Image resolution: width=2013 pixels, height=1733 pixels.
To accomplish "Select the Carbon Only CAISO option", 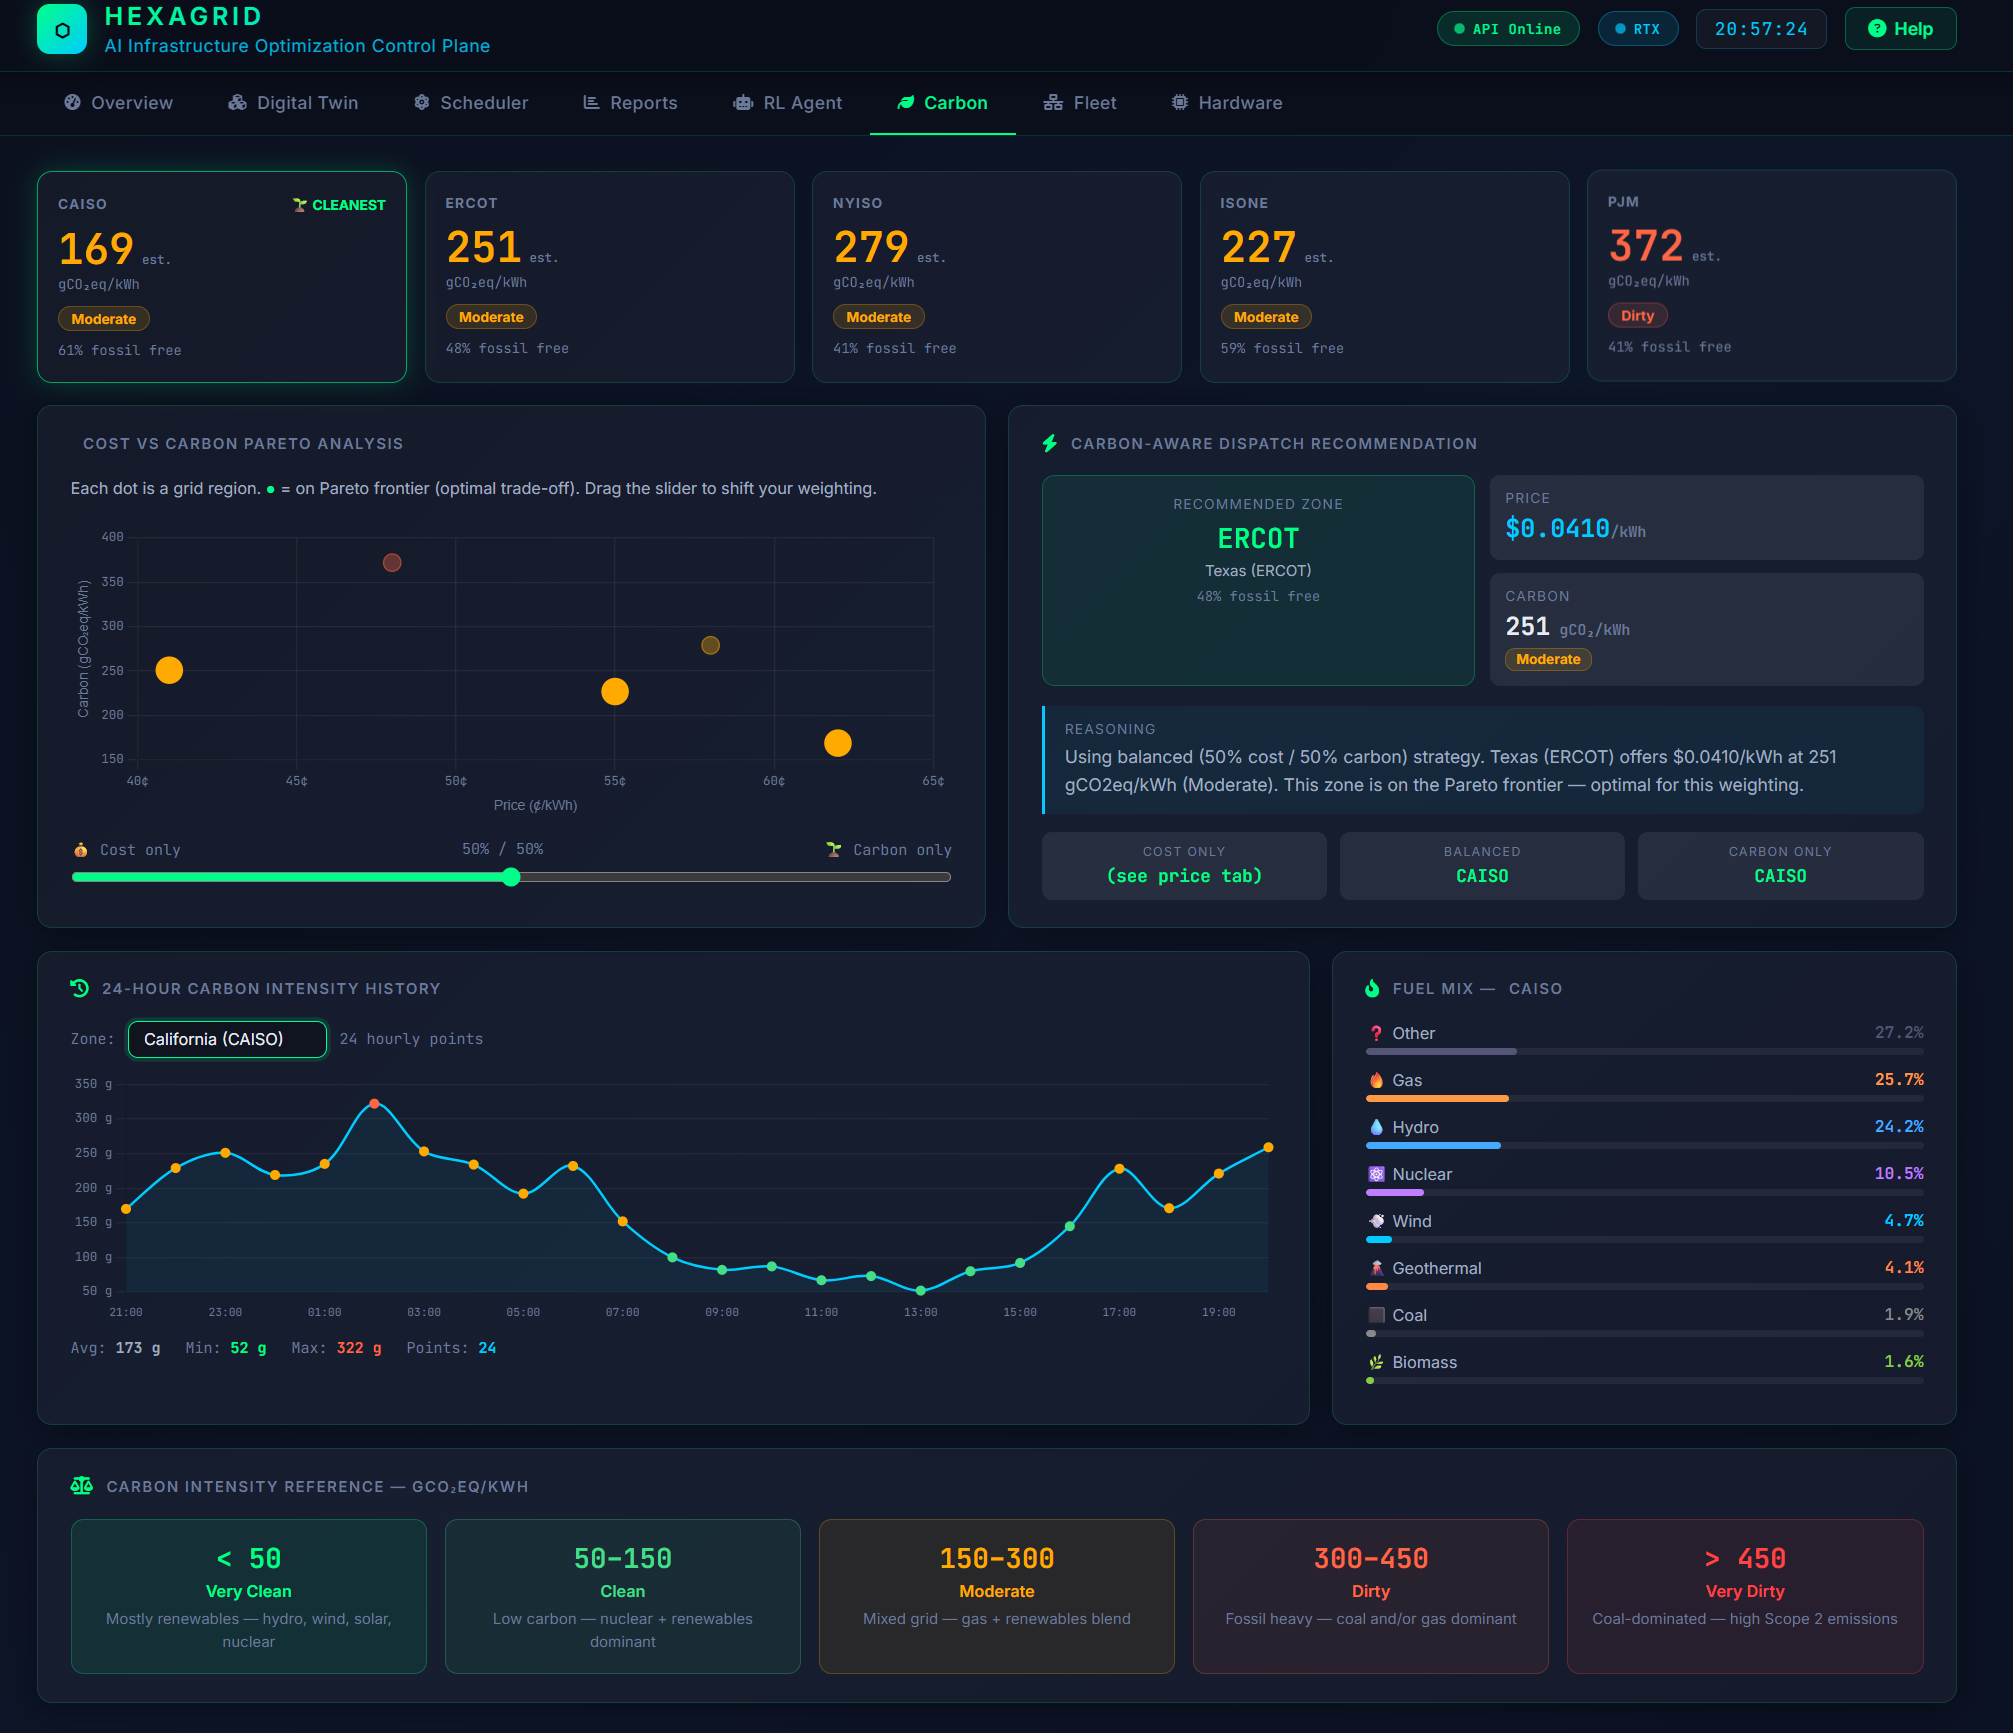I will pos(1779,865).
